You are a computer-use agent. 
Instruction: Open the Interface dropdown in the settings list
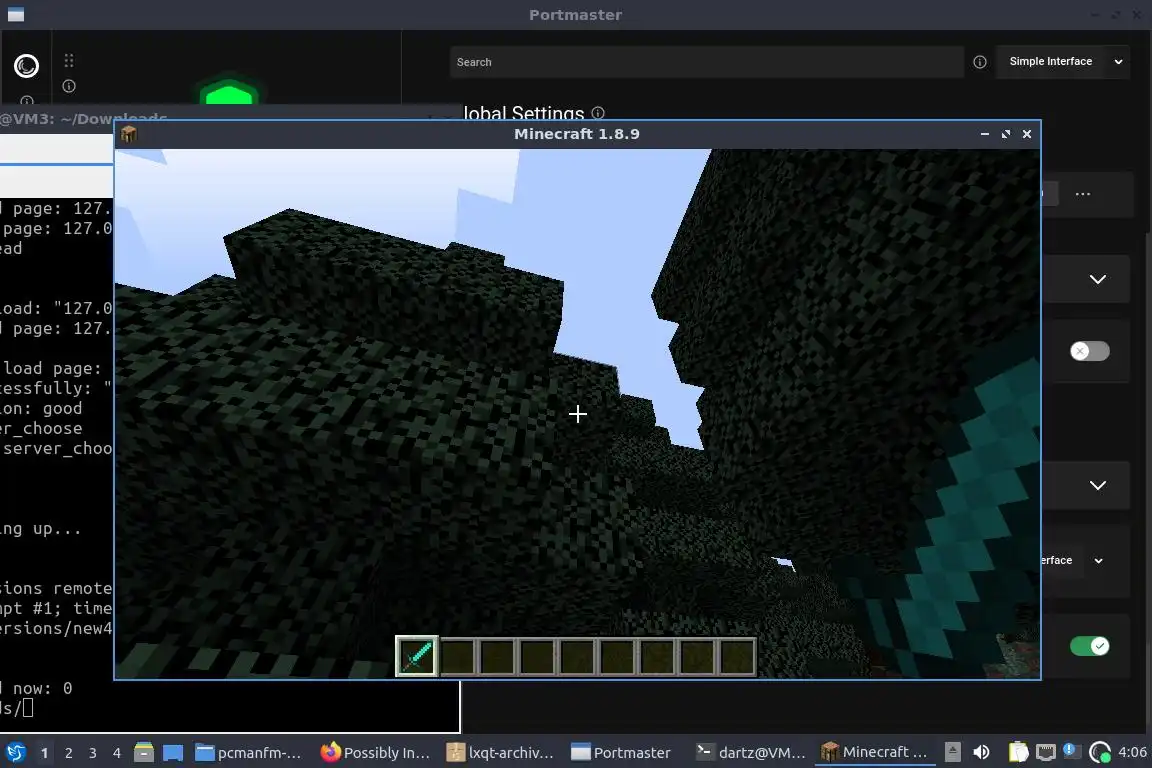point(1071,560)
